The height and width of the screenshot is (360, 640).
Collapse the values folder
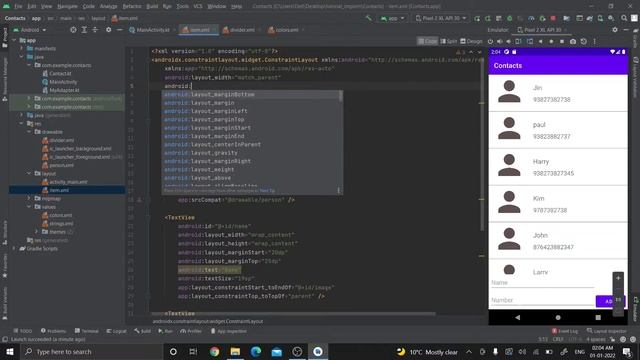tap(29, 207)
